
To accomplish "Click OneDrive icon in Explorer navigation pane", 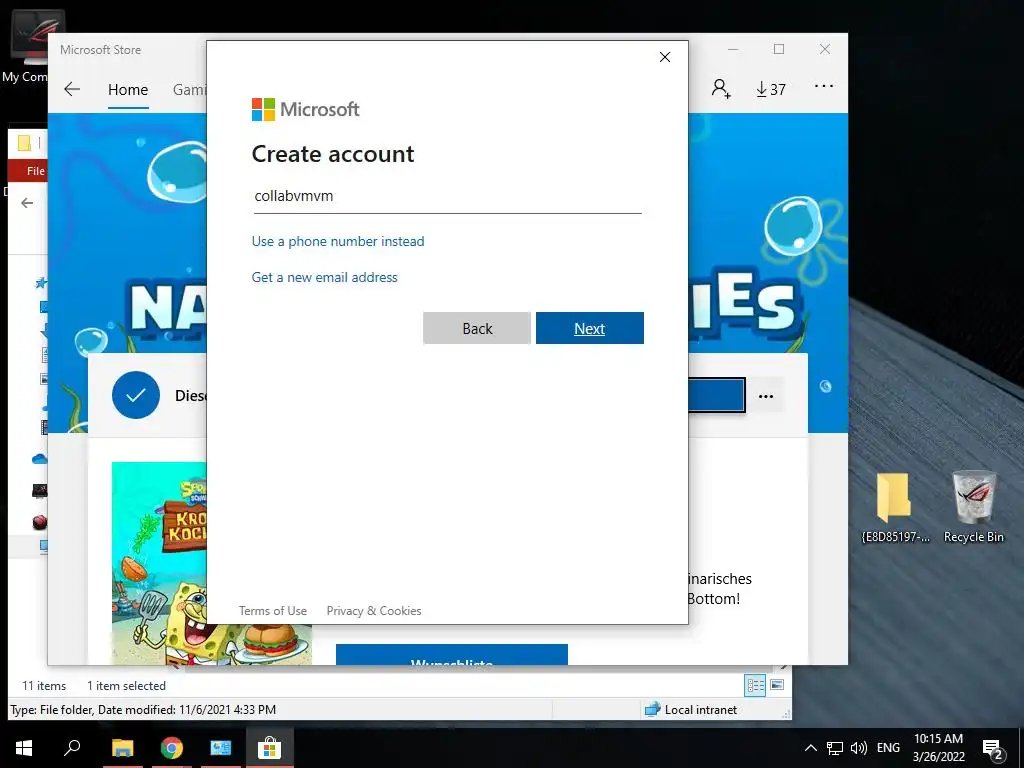I will click(x=39, y=459).
